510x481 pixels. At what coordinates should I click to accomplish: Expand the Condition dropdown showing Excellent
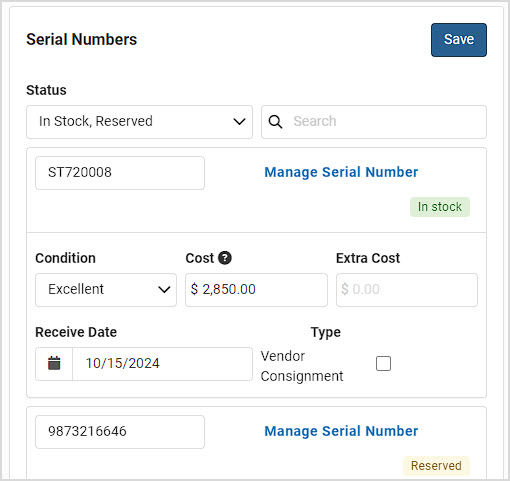[106, 290]
